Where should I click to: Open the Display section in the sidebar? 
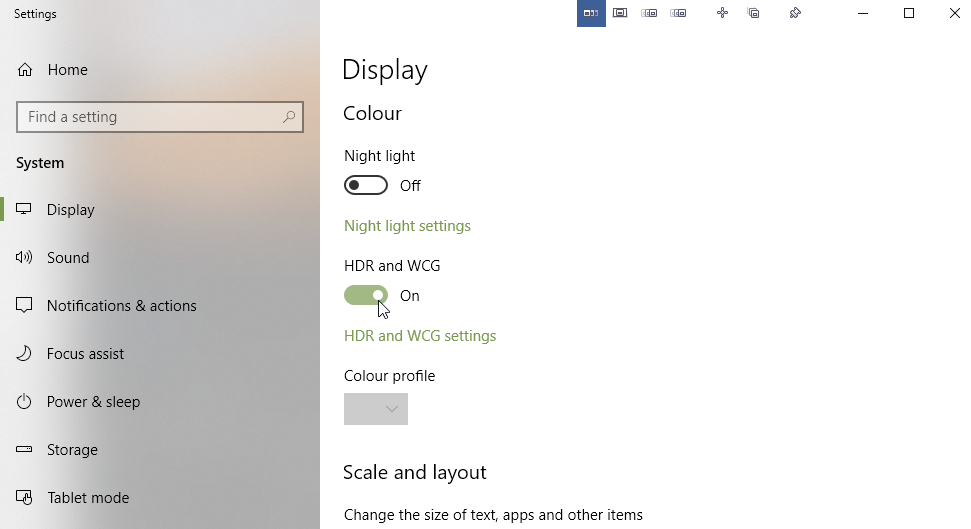tap(70, 210)
